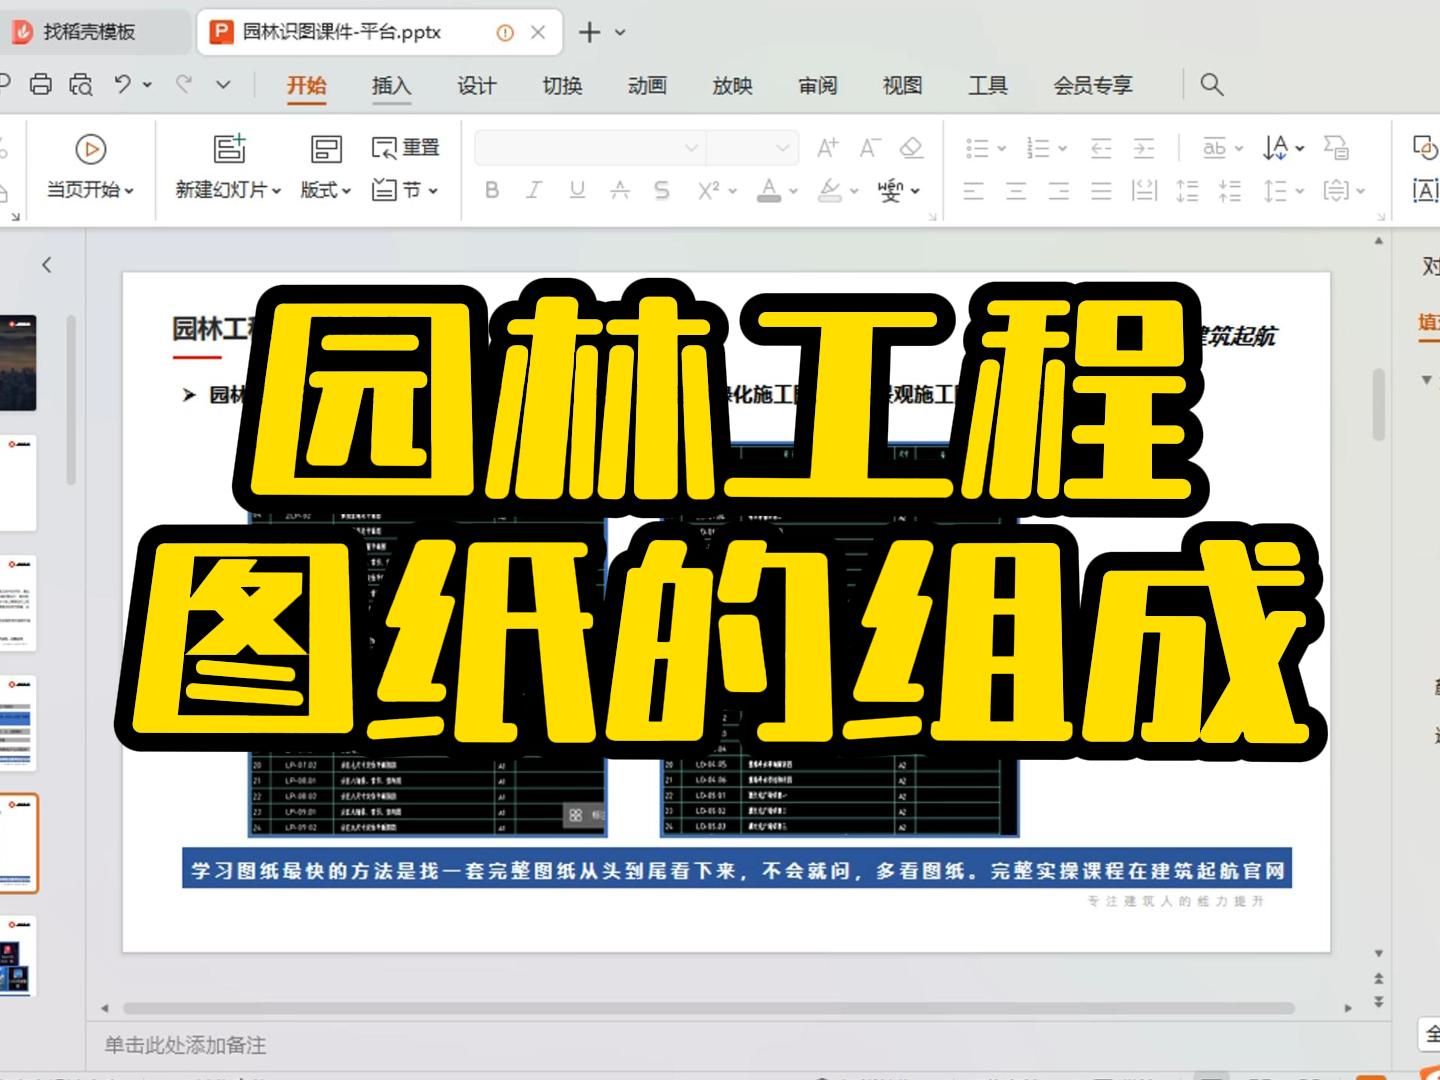
Task: Click the 重置 (reset) slide icon
Action: tap(405, 147)
